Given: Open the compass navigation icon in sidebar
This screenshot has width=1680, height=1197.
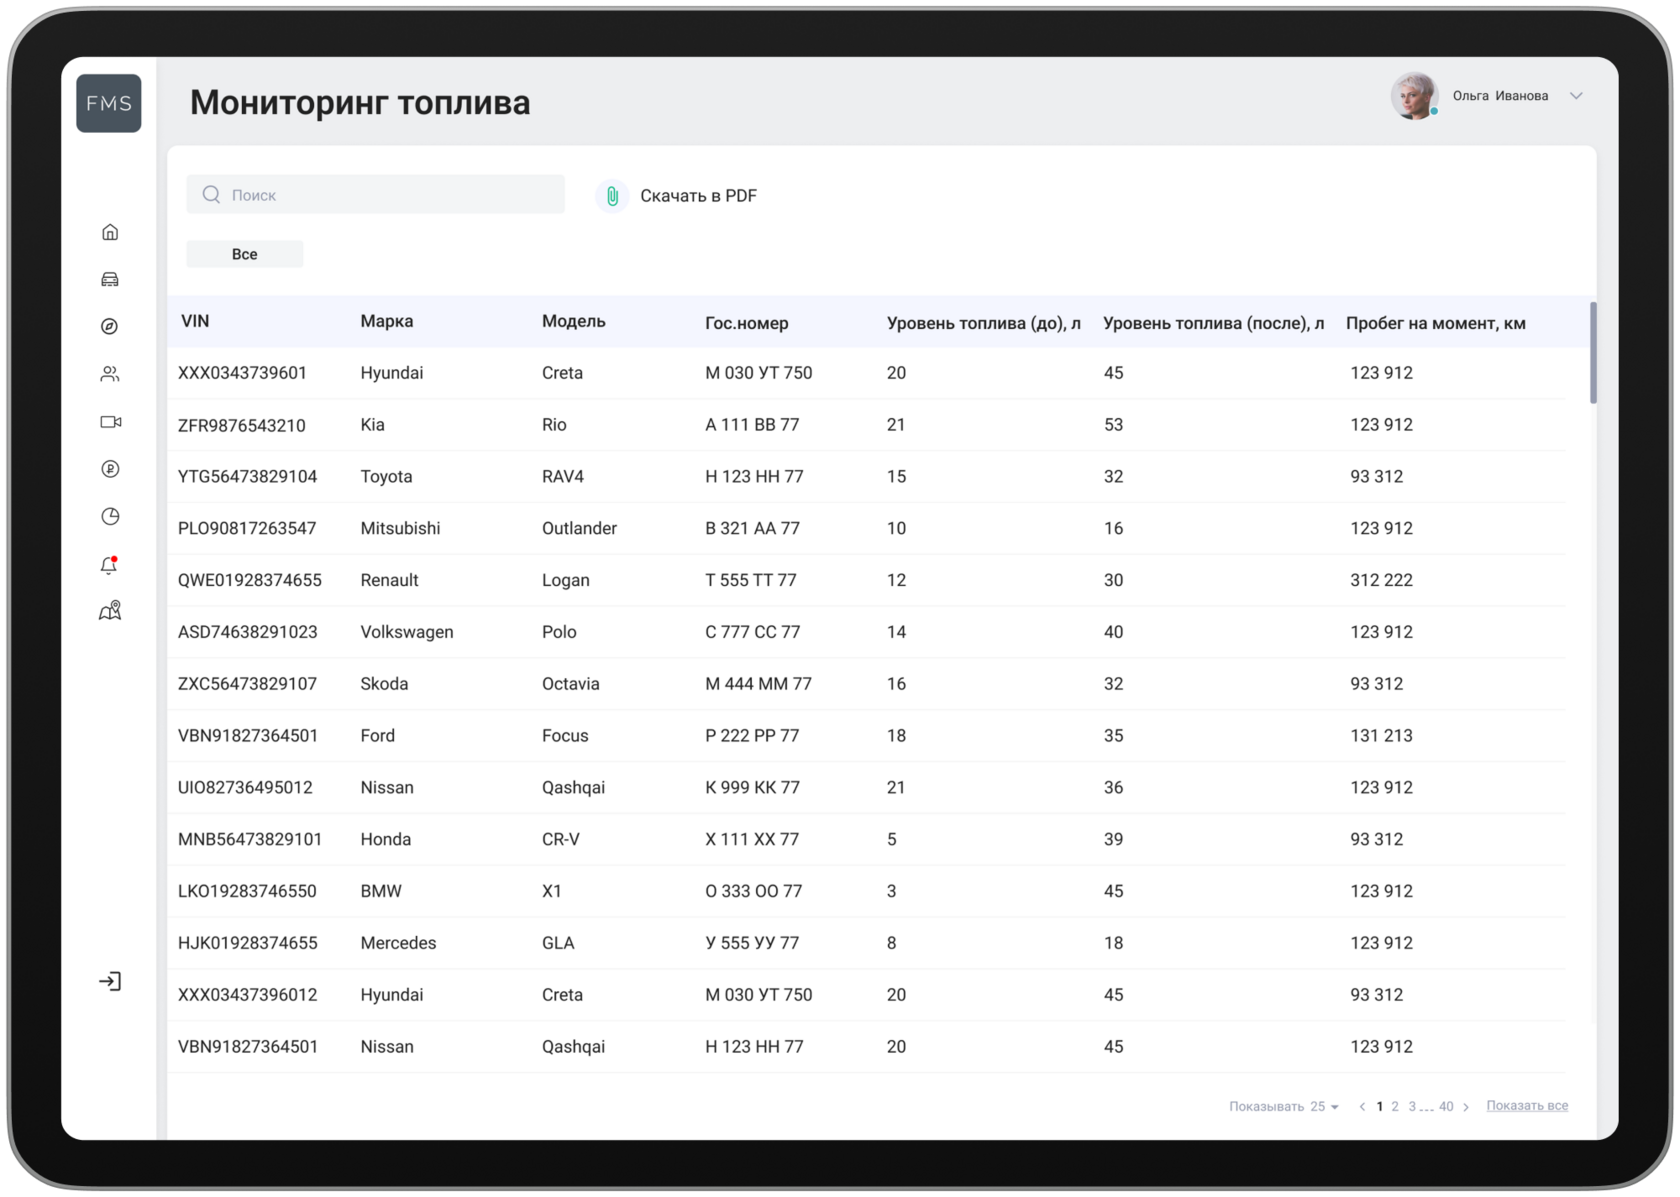Looking at the screenshot, I should coord(110,326).
